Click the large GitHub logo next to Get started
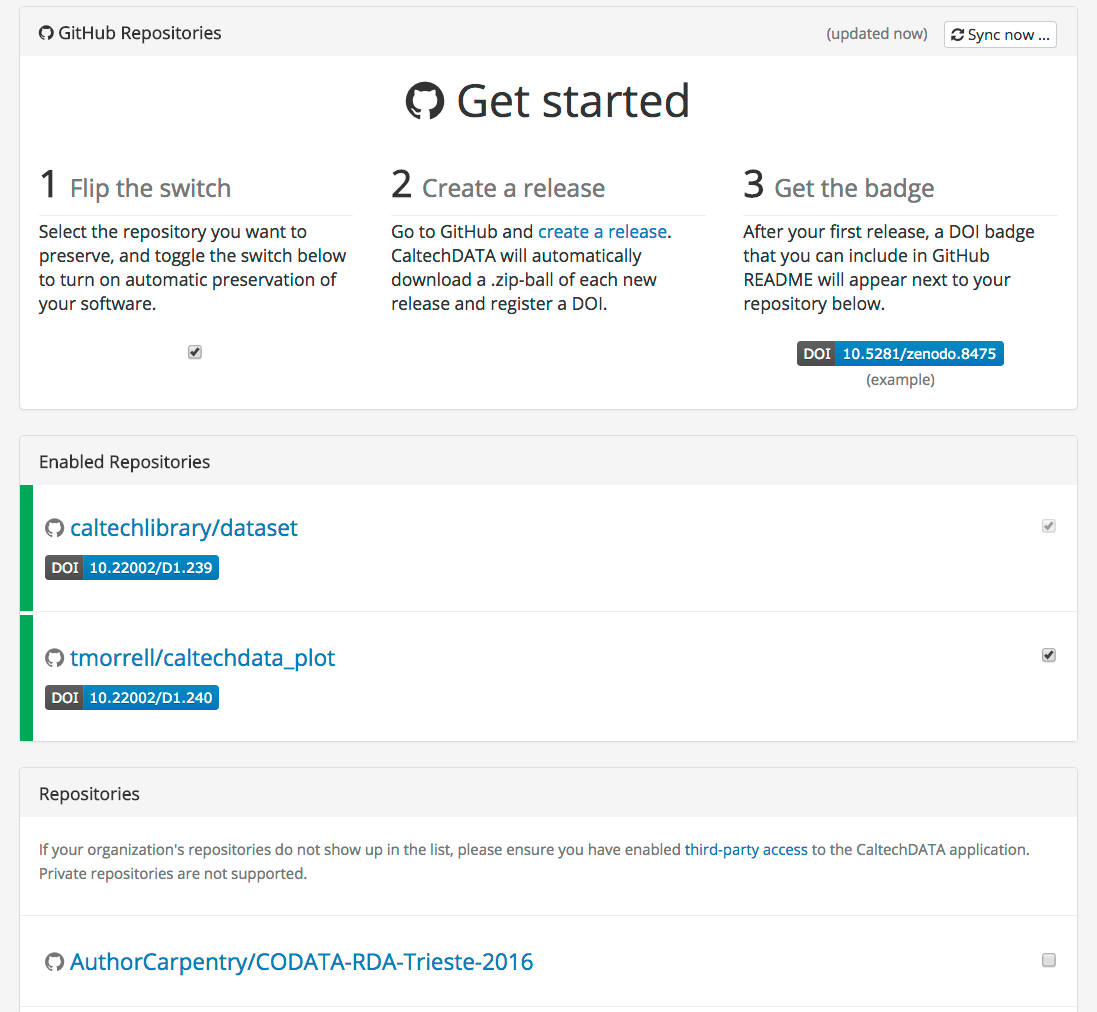The width and height of the screenshot is (1097, 1012). [425, 101]
